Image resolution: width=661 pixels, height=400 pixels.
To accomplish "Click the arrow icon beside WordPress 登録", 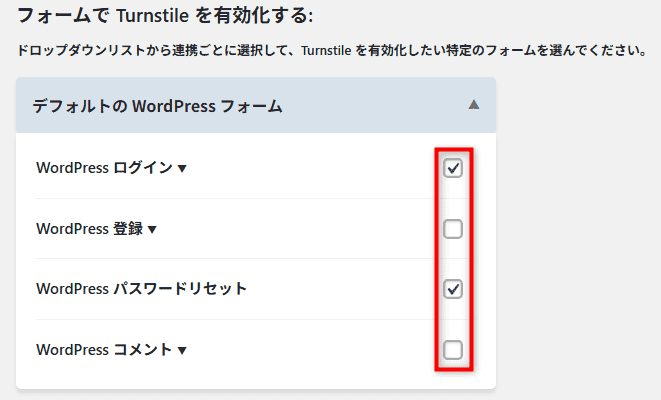I will tap(152, 229).
